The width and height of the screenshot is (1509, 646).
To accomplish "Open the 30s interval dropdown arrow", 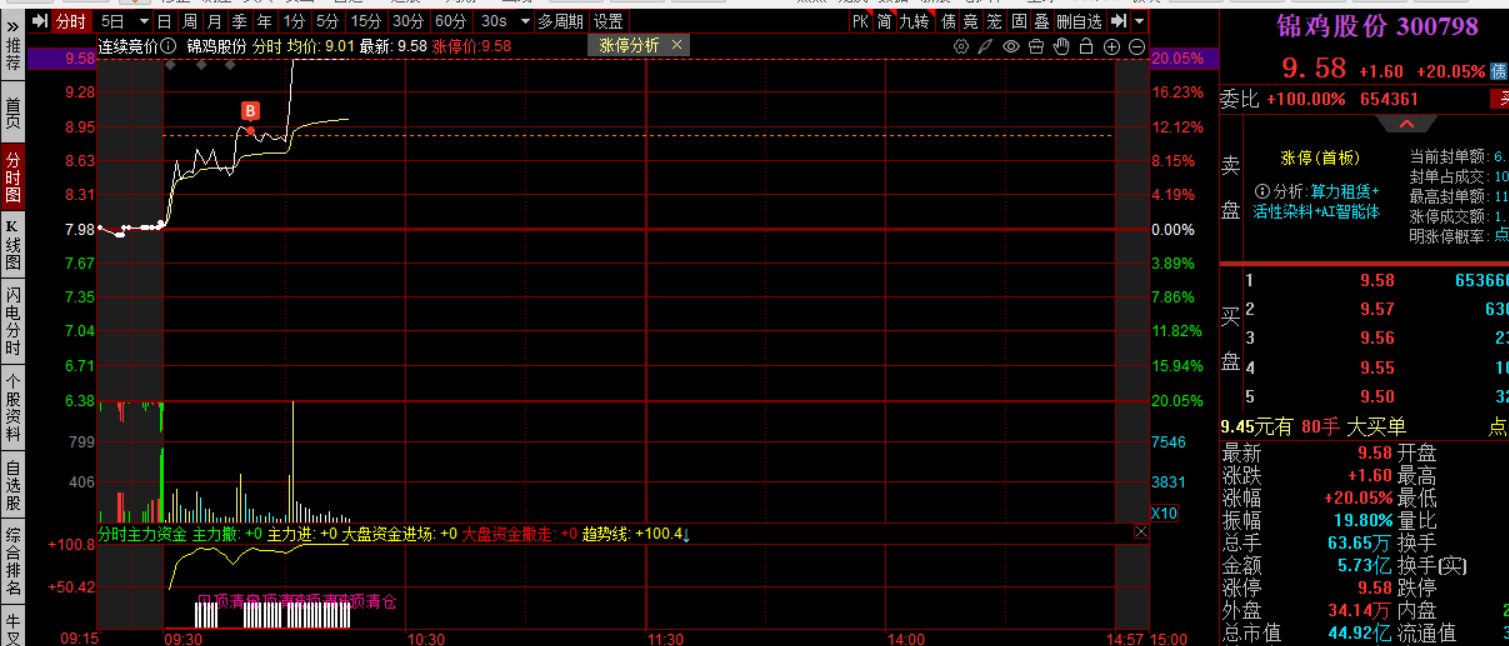I will (x=523, y=21).
